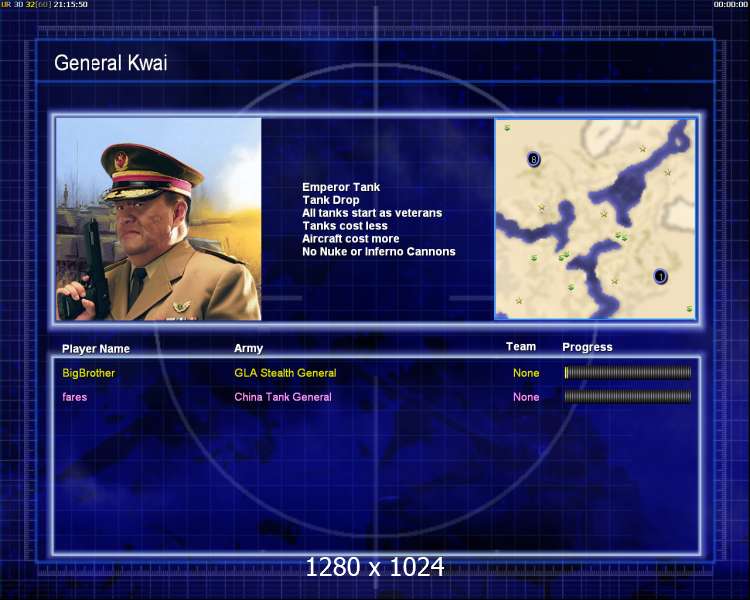
Task: Select start position marker 1 on map
Action: tap(660, 276)
